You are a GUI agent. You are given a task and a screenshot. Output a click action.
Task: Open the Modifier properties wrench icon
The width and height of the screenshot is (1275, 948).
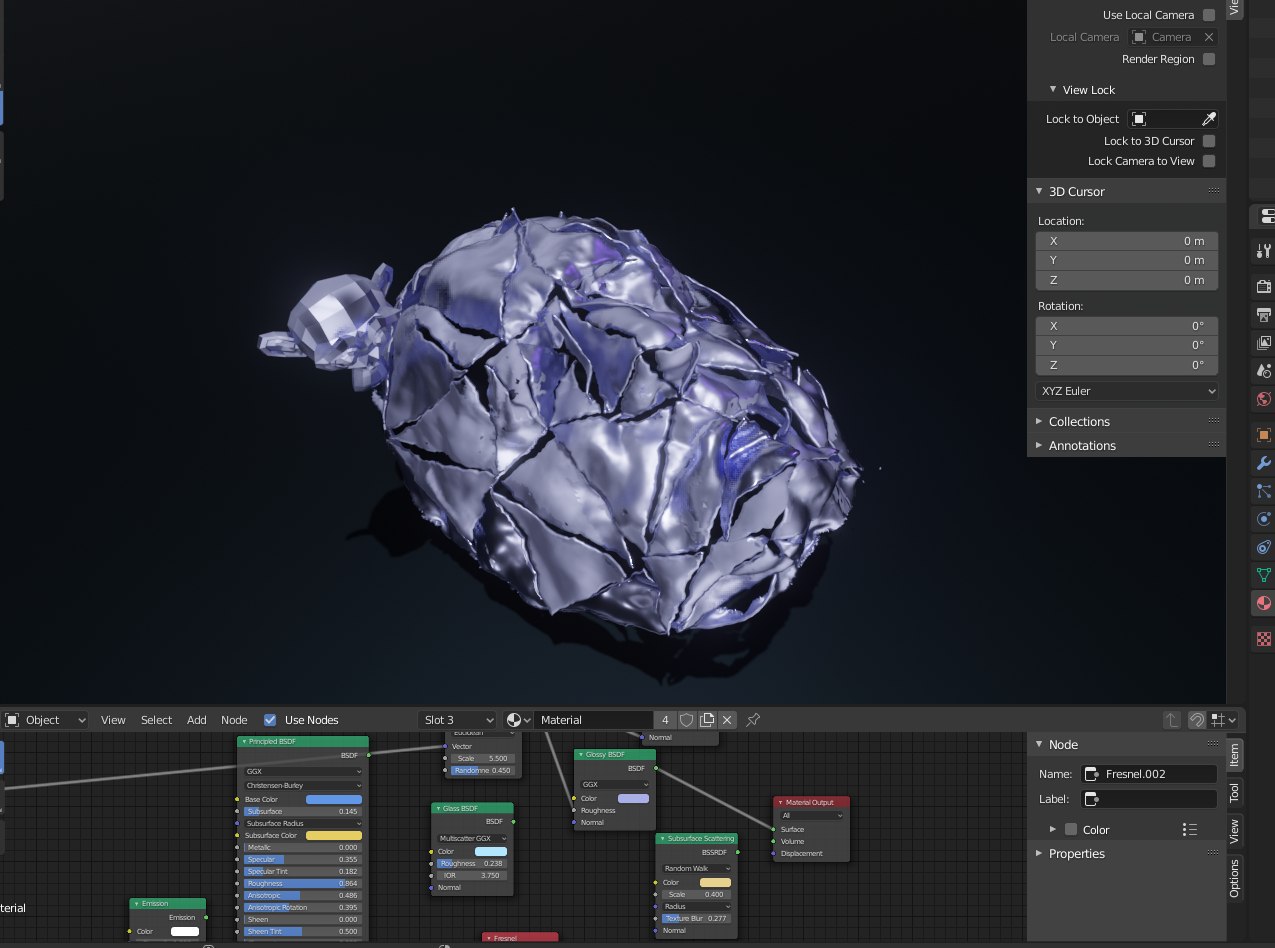click(x=1263, y=464)
